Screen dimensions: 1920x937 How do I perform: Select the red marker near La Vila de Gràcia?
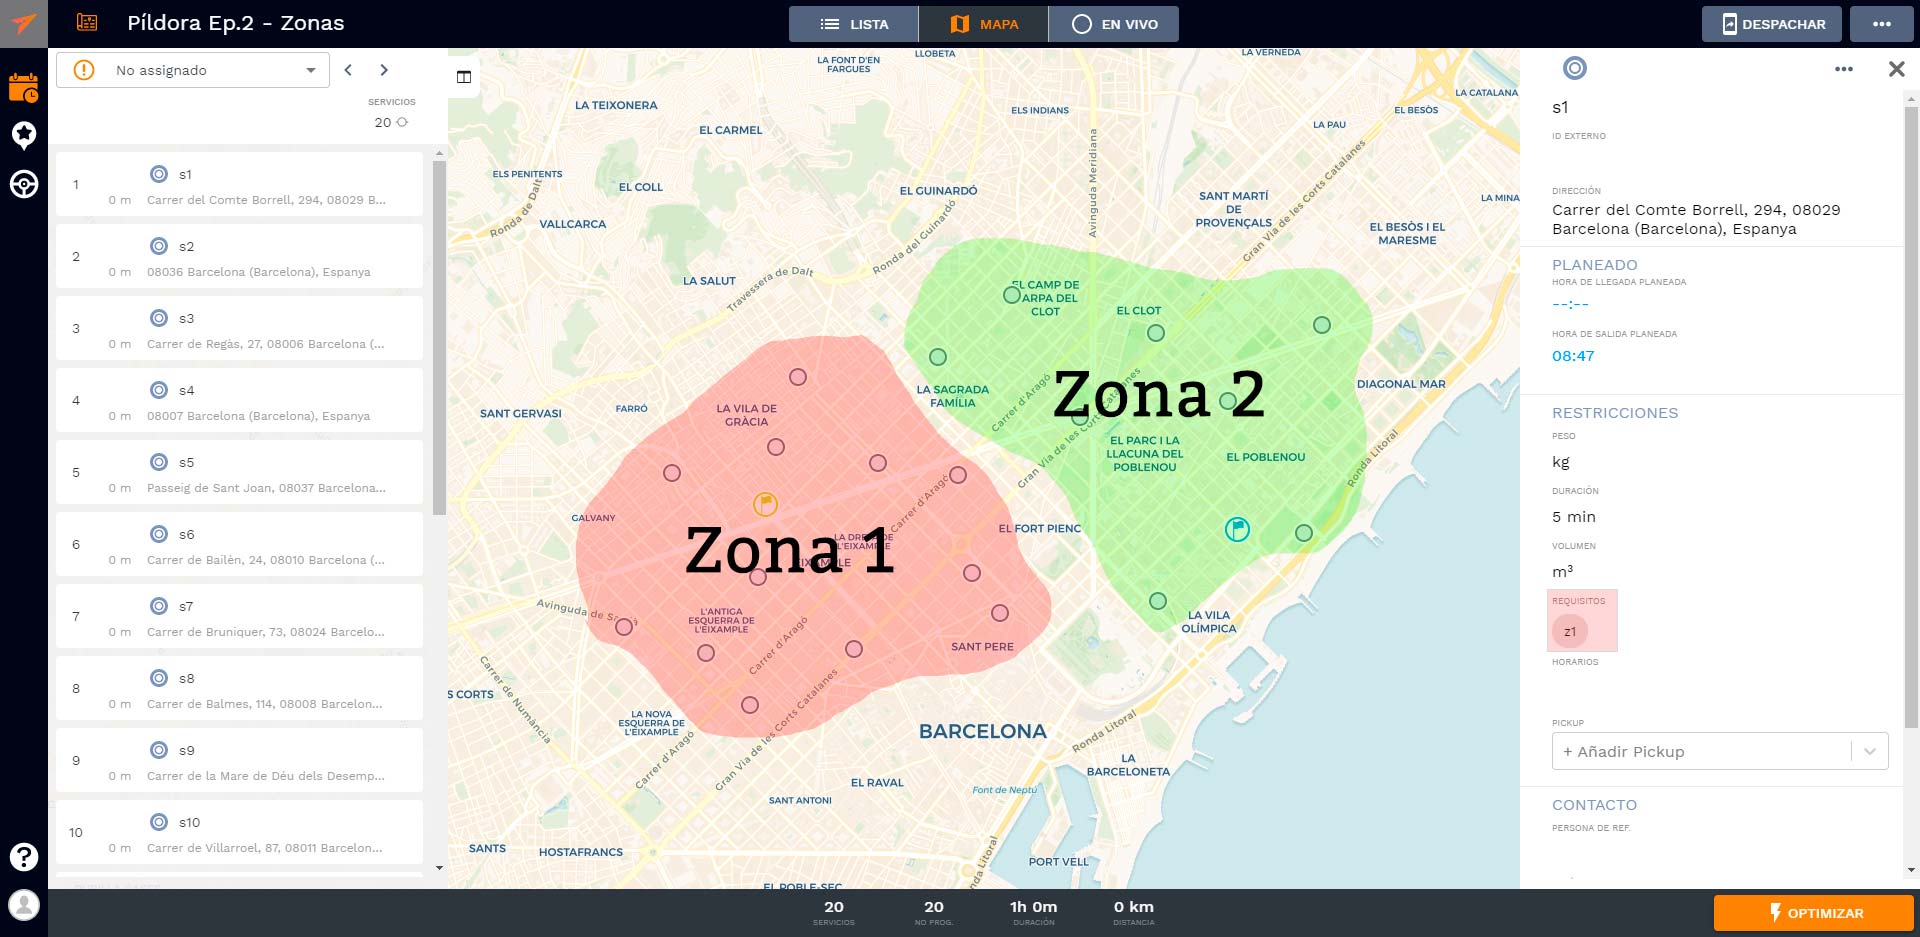[776, 447]
